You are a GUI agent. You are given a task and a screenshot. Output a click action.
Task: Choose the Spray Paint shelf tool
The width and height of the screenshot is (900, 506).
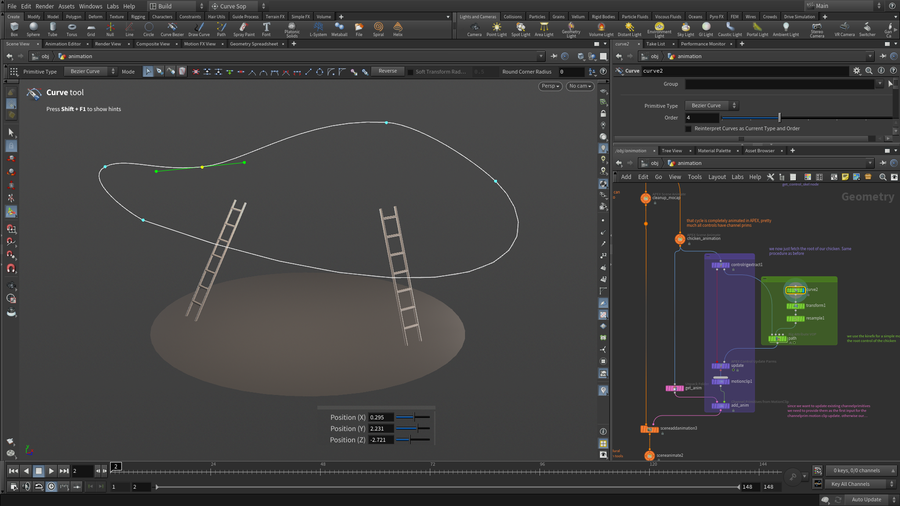point(243,29)
